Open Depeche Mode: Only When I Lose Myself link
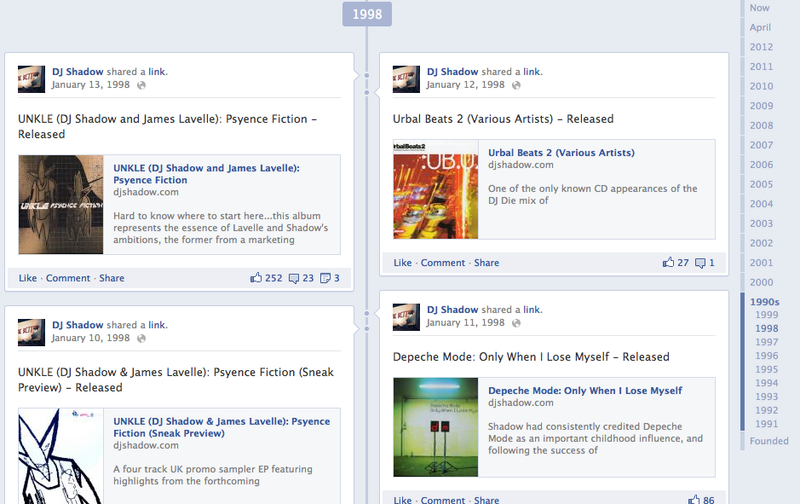Screen dimensions: 800x504 pyautogui.click(x=585, y=391)
